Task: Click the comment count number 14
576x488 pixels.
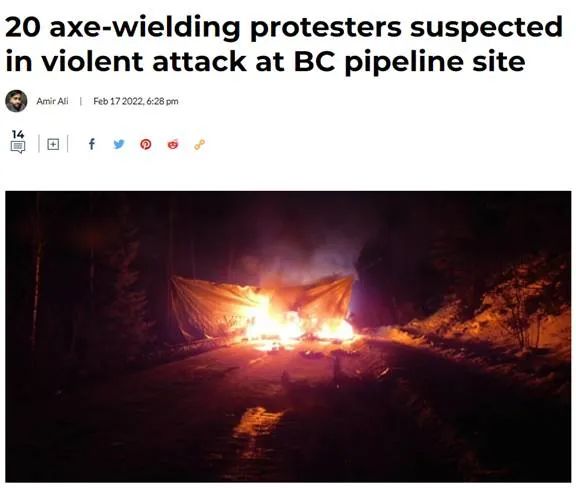Action: tap(18, 134)
